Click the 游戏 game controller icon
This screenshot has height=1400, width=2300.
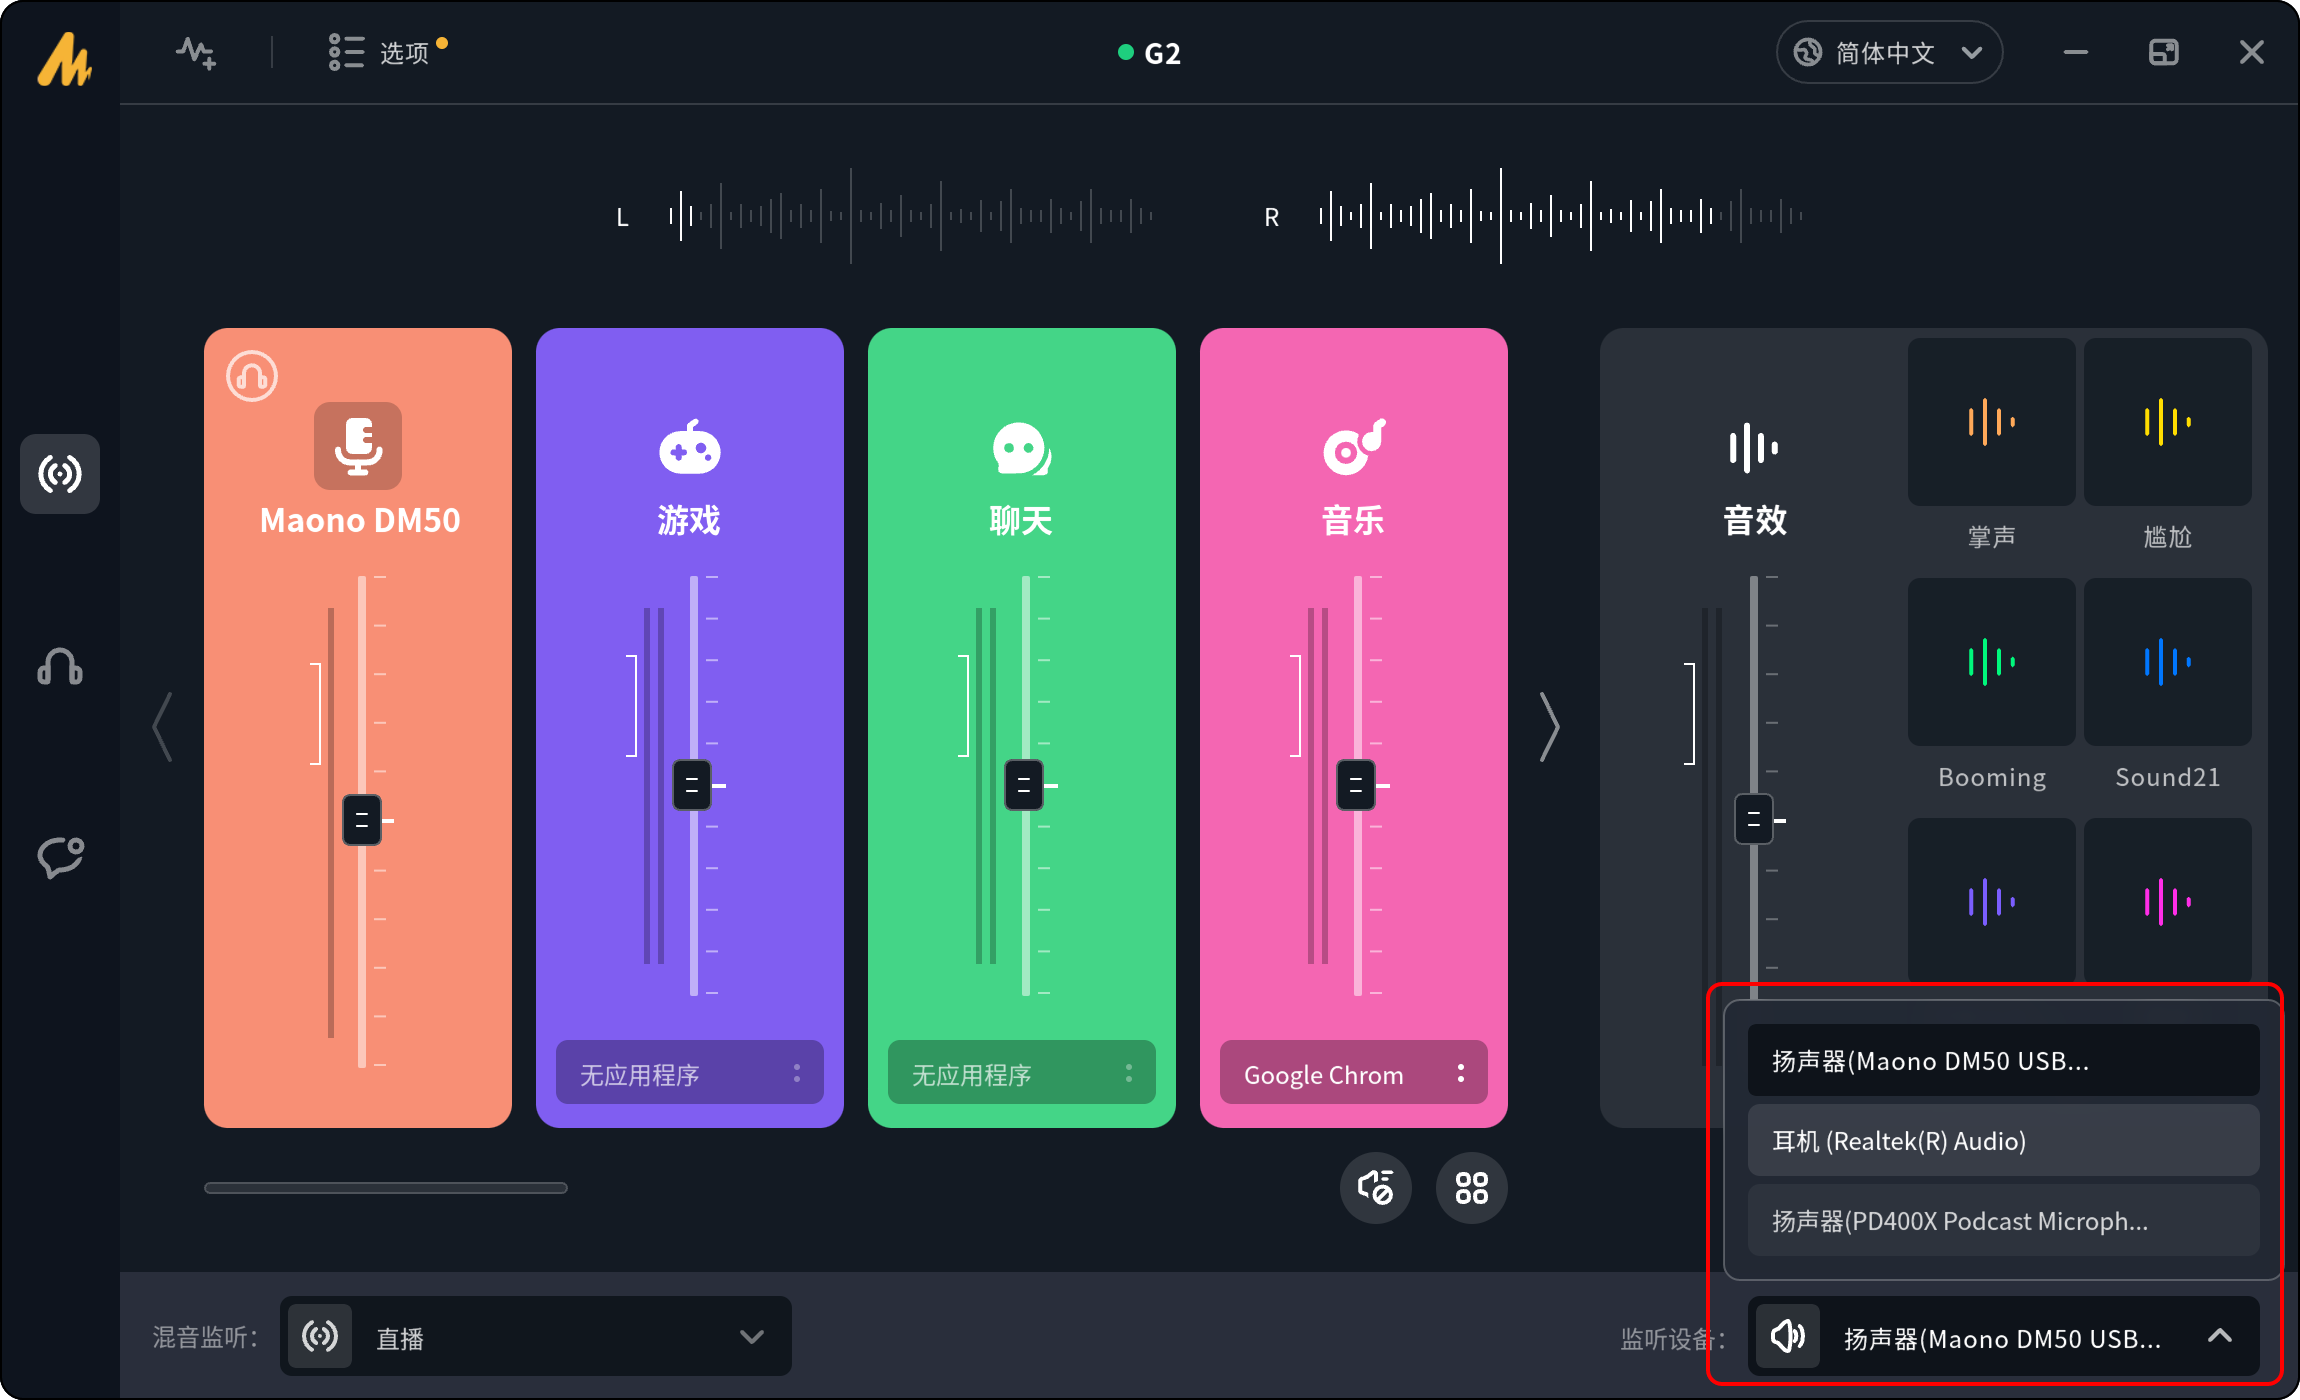[x=689, y=448]
